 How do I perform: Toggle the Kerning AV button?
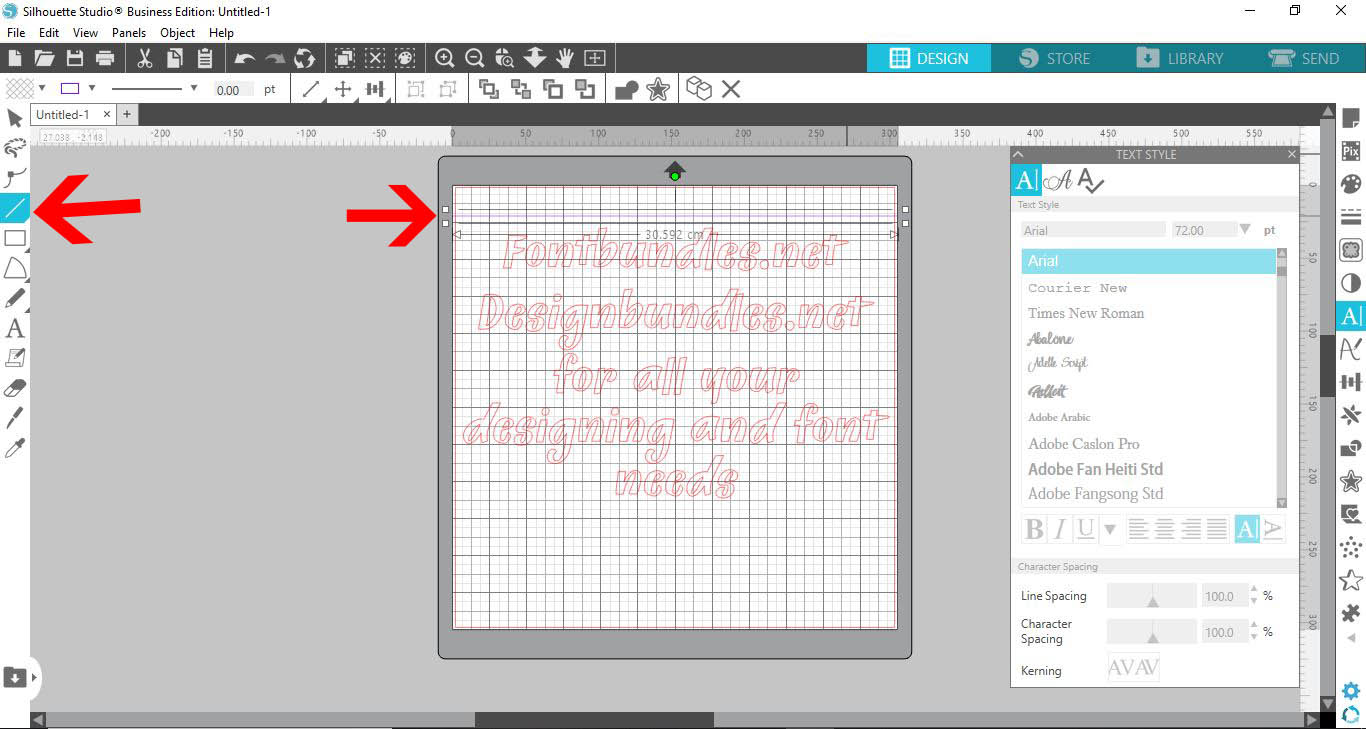coord(1134,668)
